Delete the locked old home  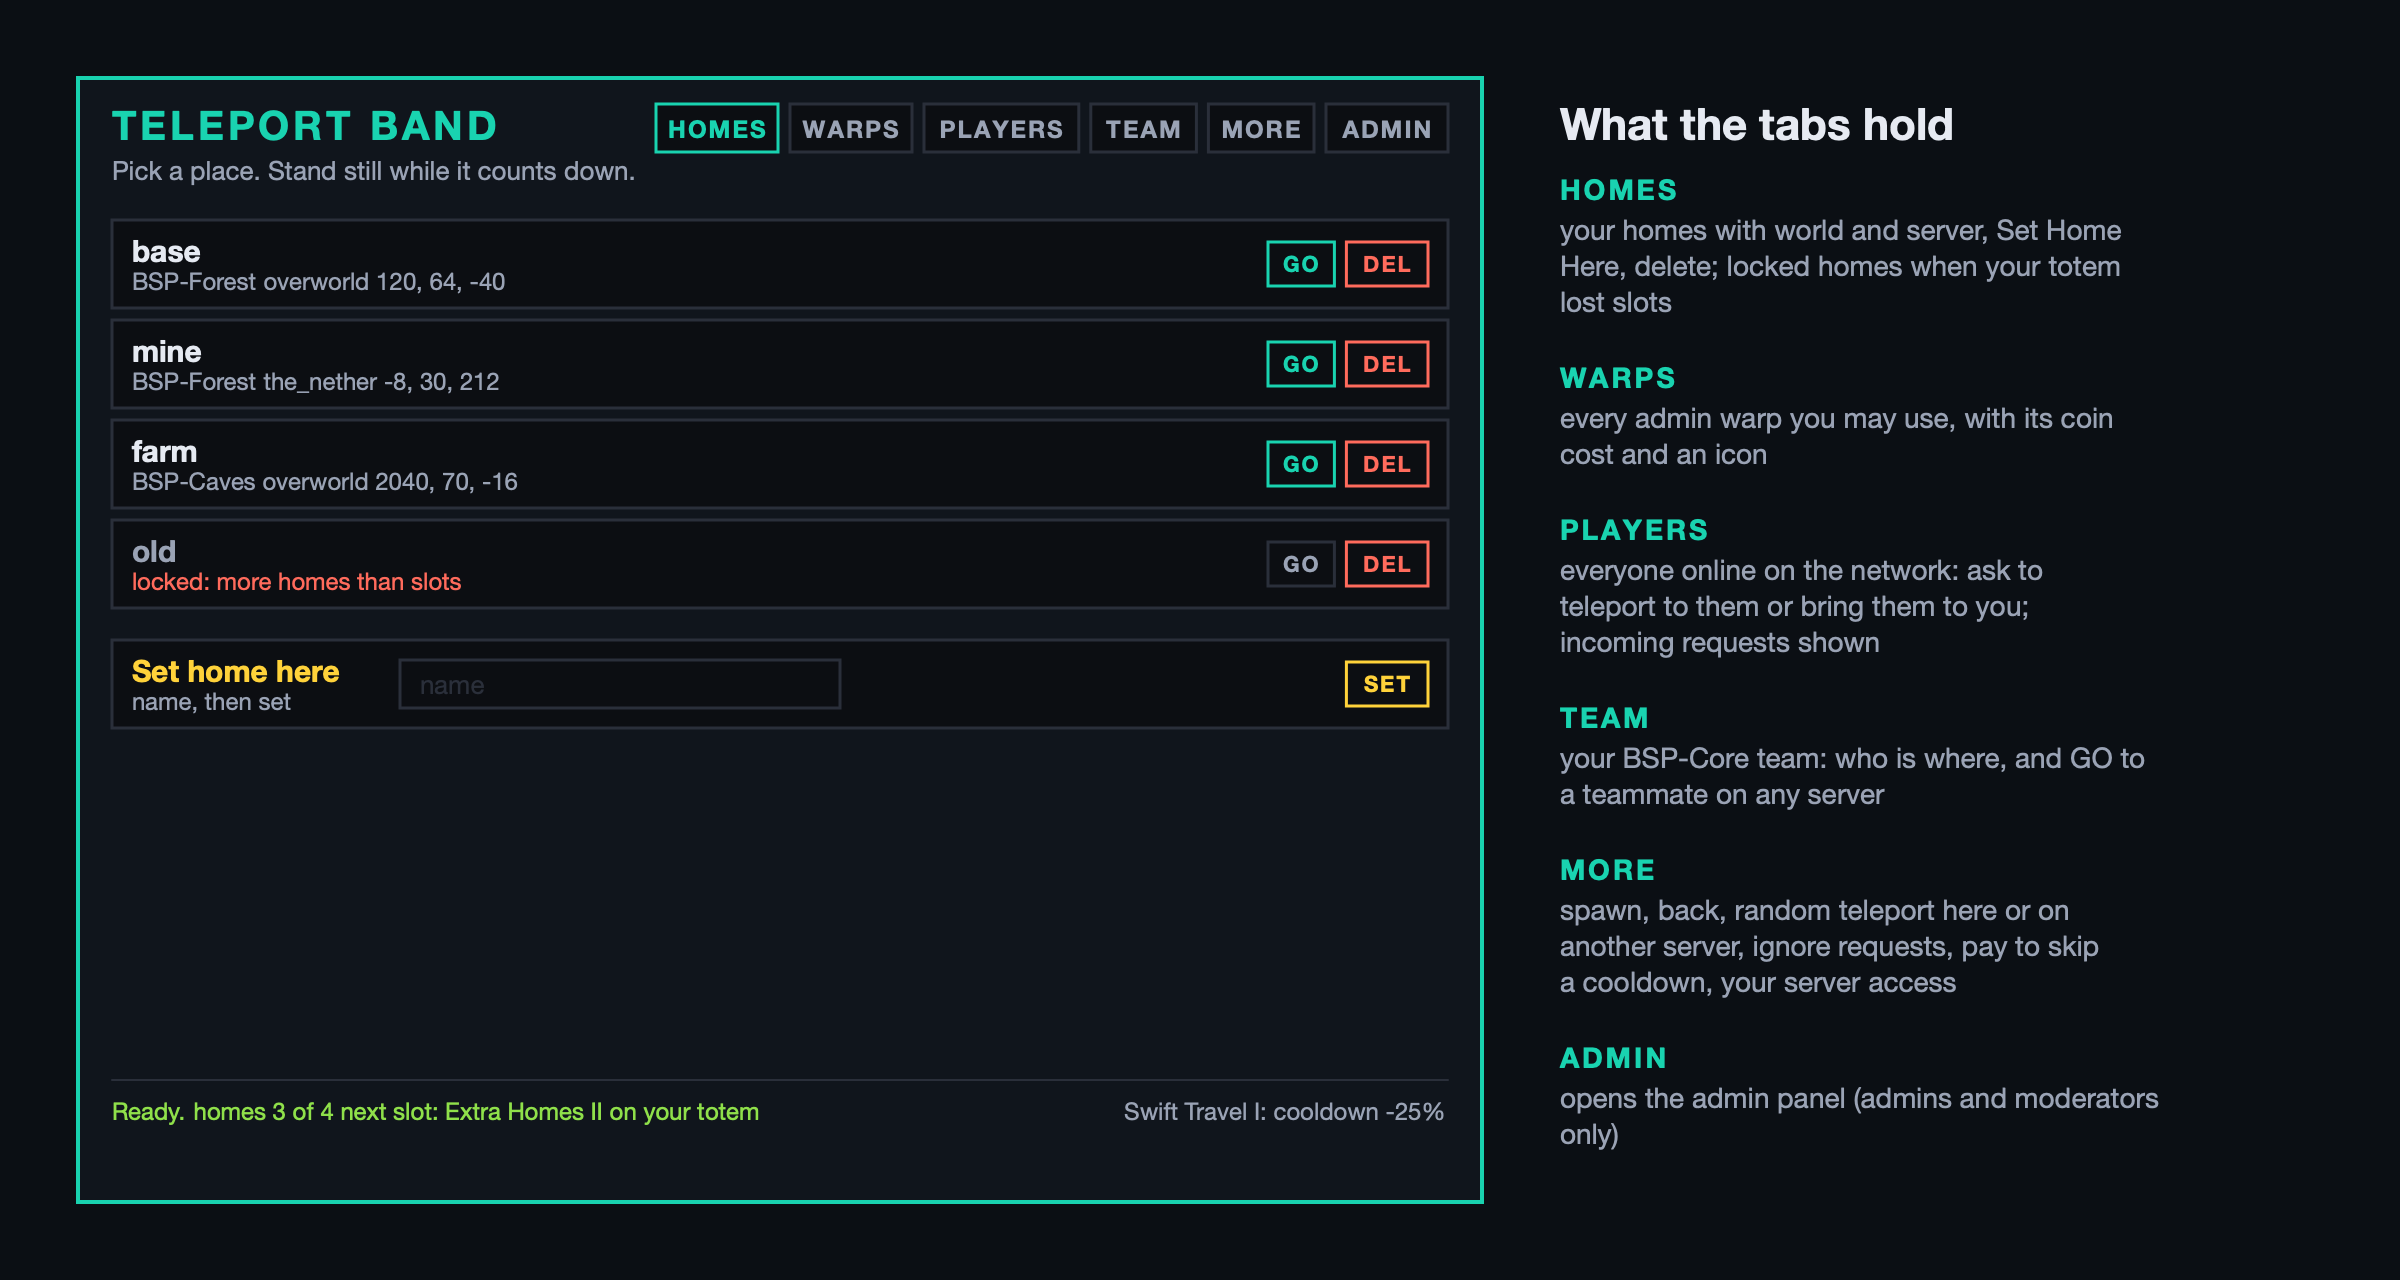[x=1387, y=564]
